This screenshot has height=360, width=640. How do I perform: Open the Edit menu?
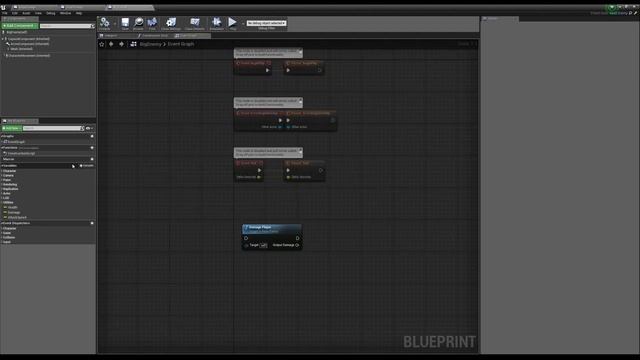[x=15, y=13]
